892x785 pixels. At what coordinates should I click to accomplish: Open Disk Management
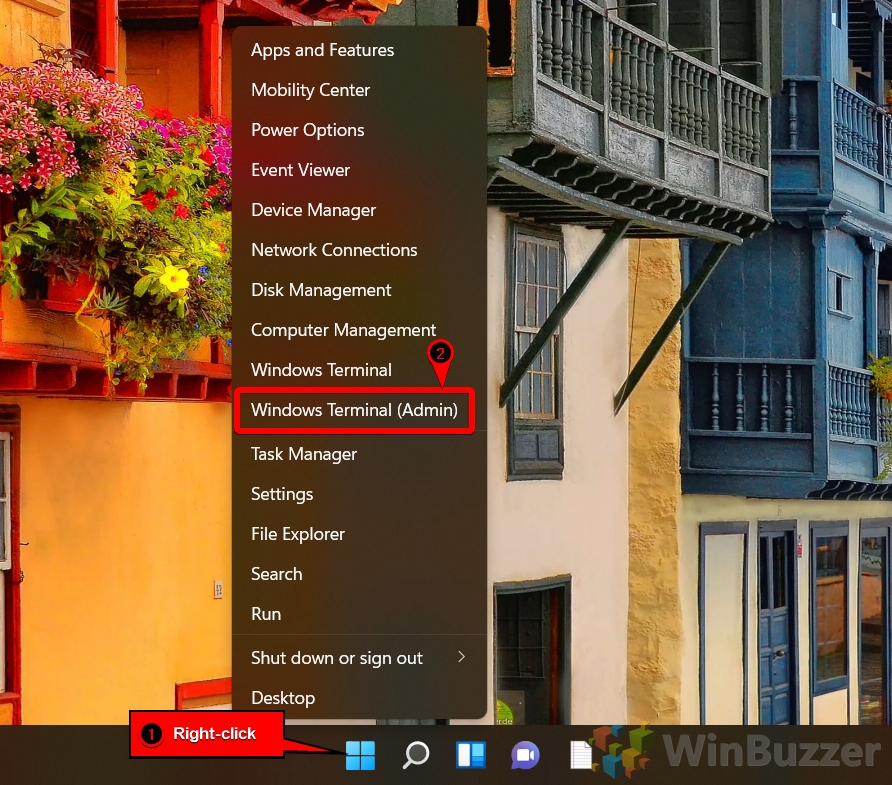[x=321, y=290]
